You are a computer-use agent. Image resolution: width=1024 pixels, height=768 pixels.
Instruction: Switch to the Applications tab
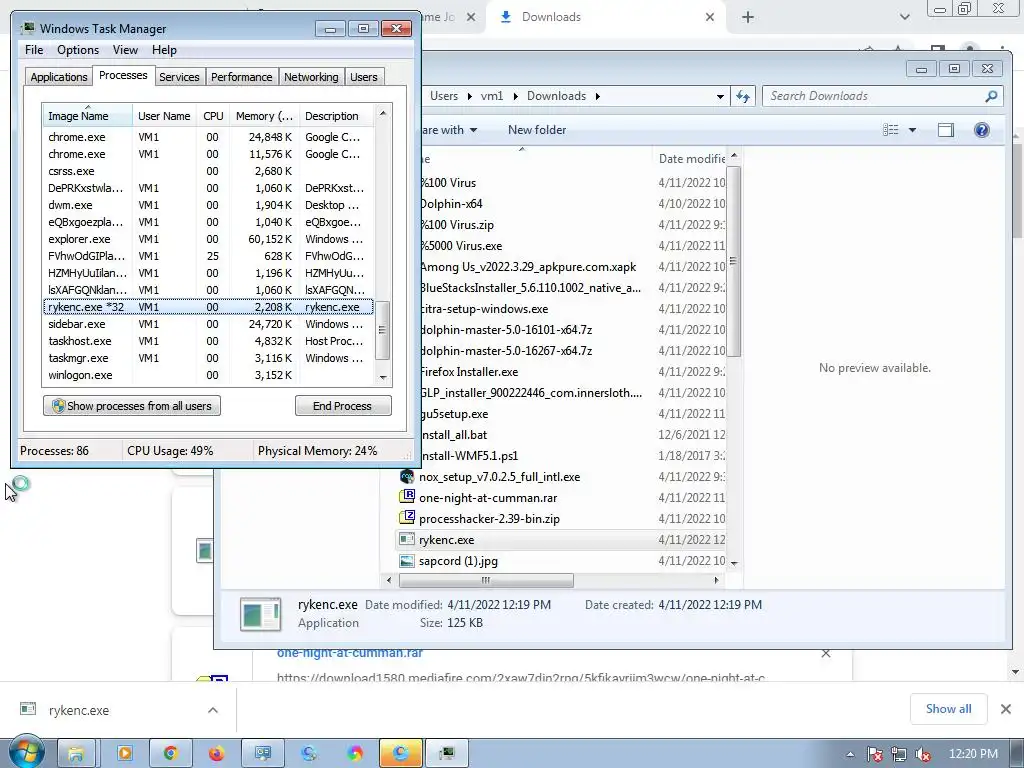click(x=58, y=76)
